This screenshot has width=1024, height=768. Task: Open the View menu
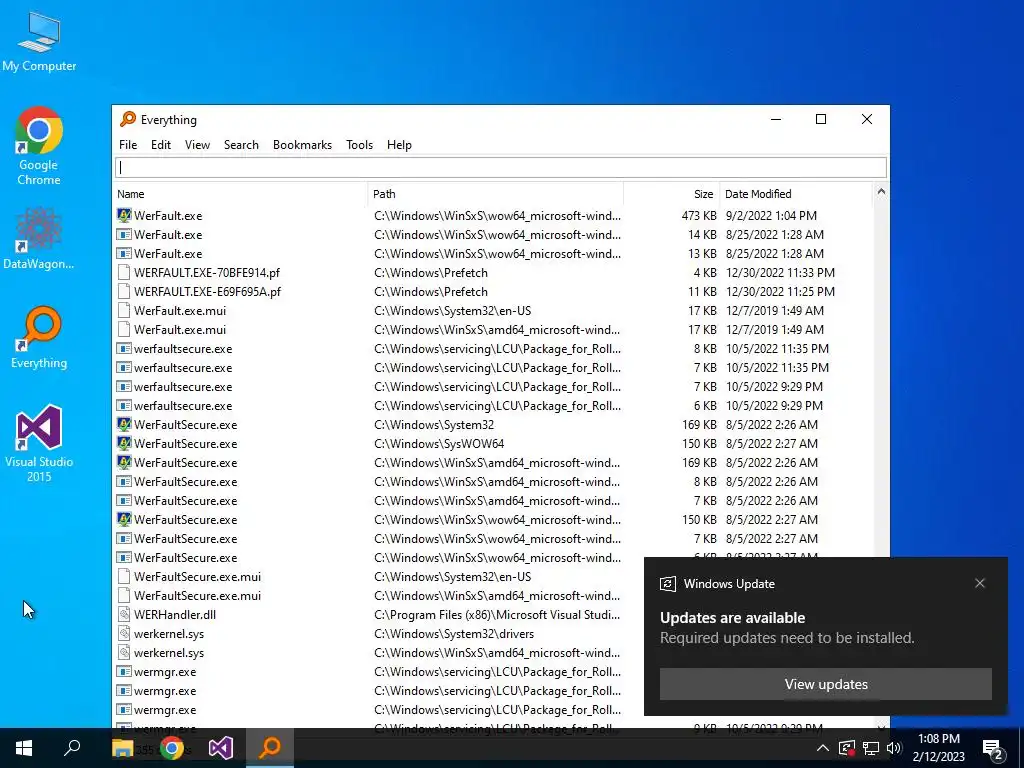click(x=197, y=145)
